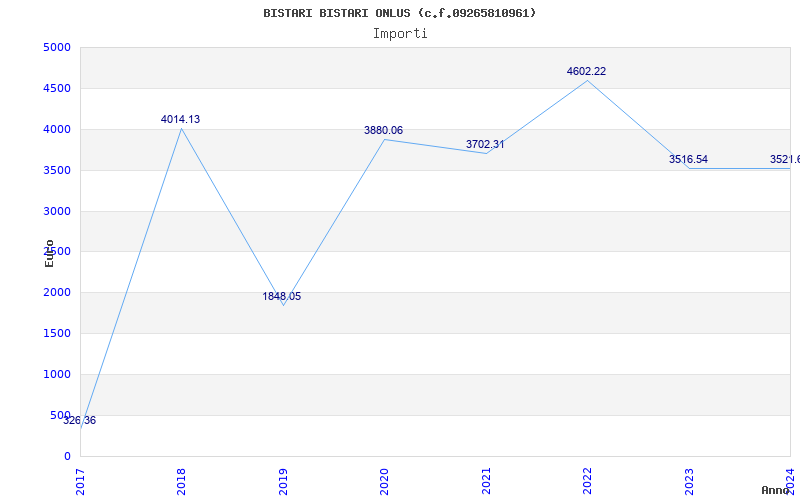Click the 4000 y-axis tick label
Viewport: 800px width, 500px height.
(x=57, y=130)
